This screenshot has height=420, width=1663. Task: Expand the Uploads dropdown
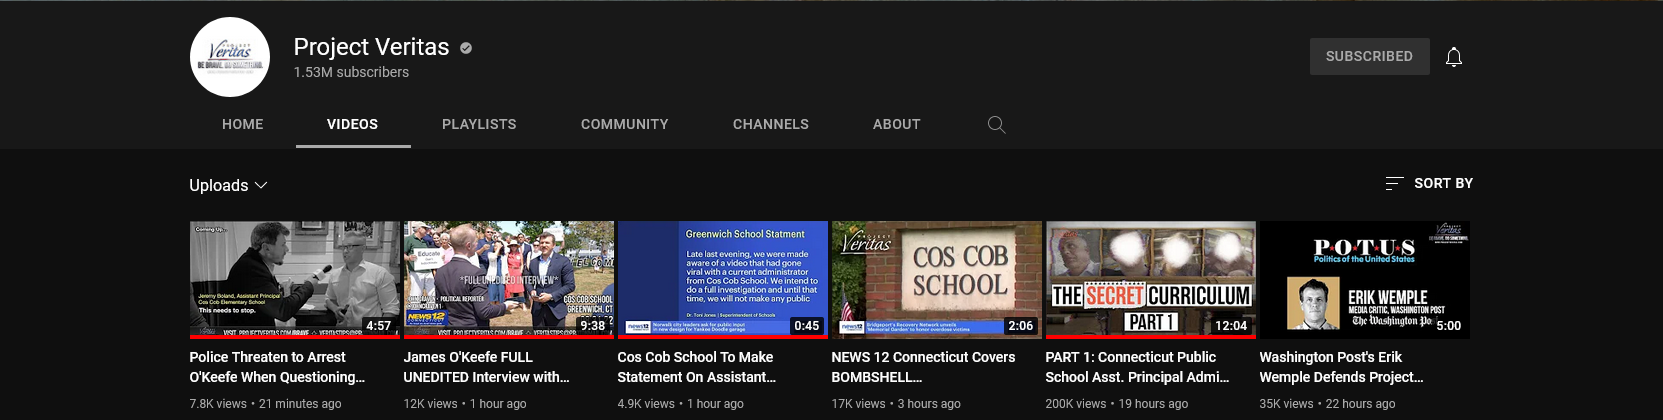[229, 185]
